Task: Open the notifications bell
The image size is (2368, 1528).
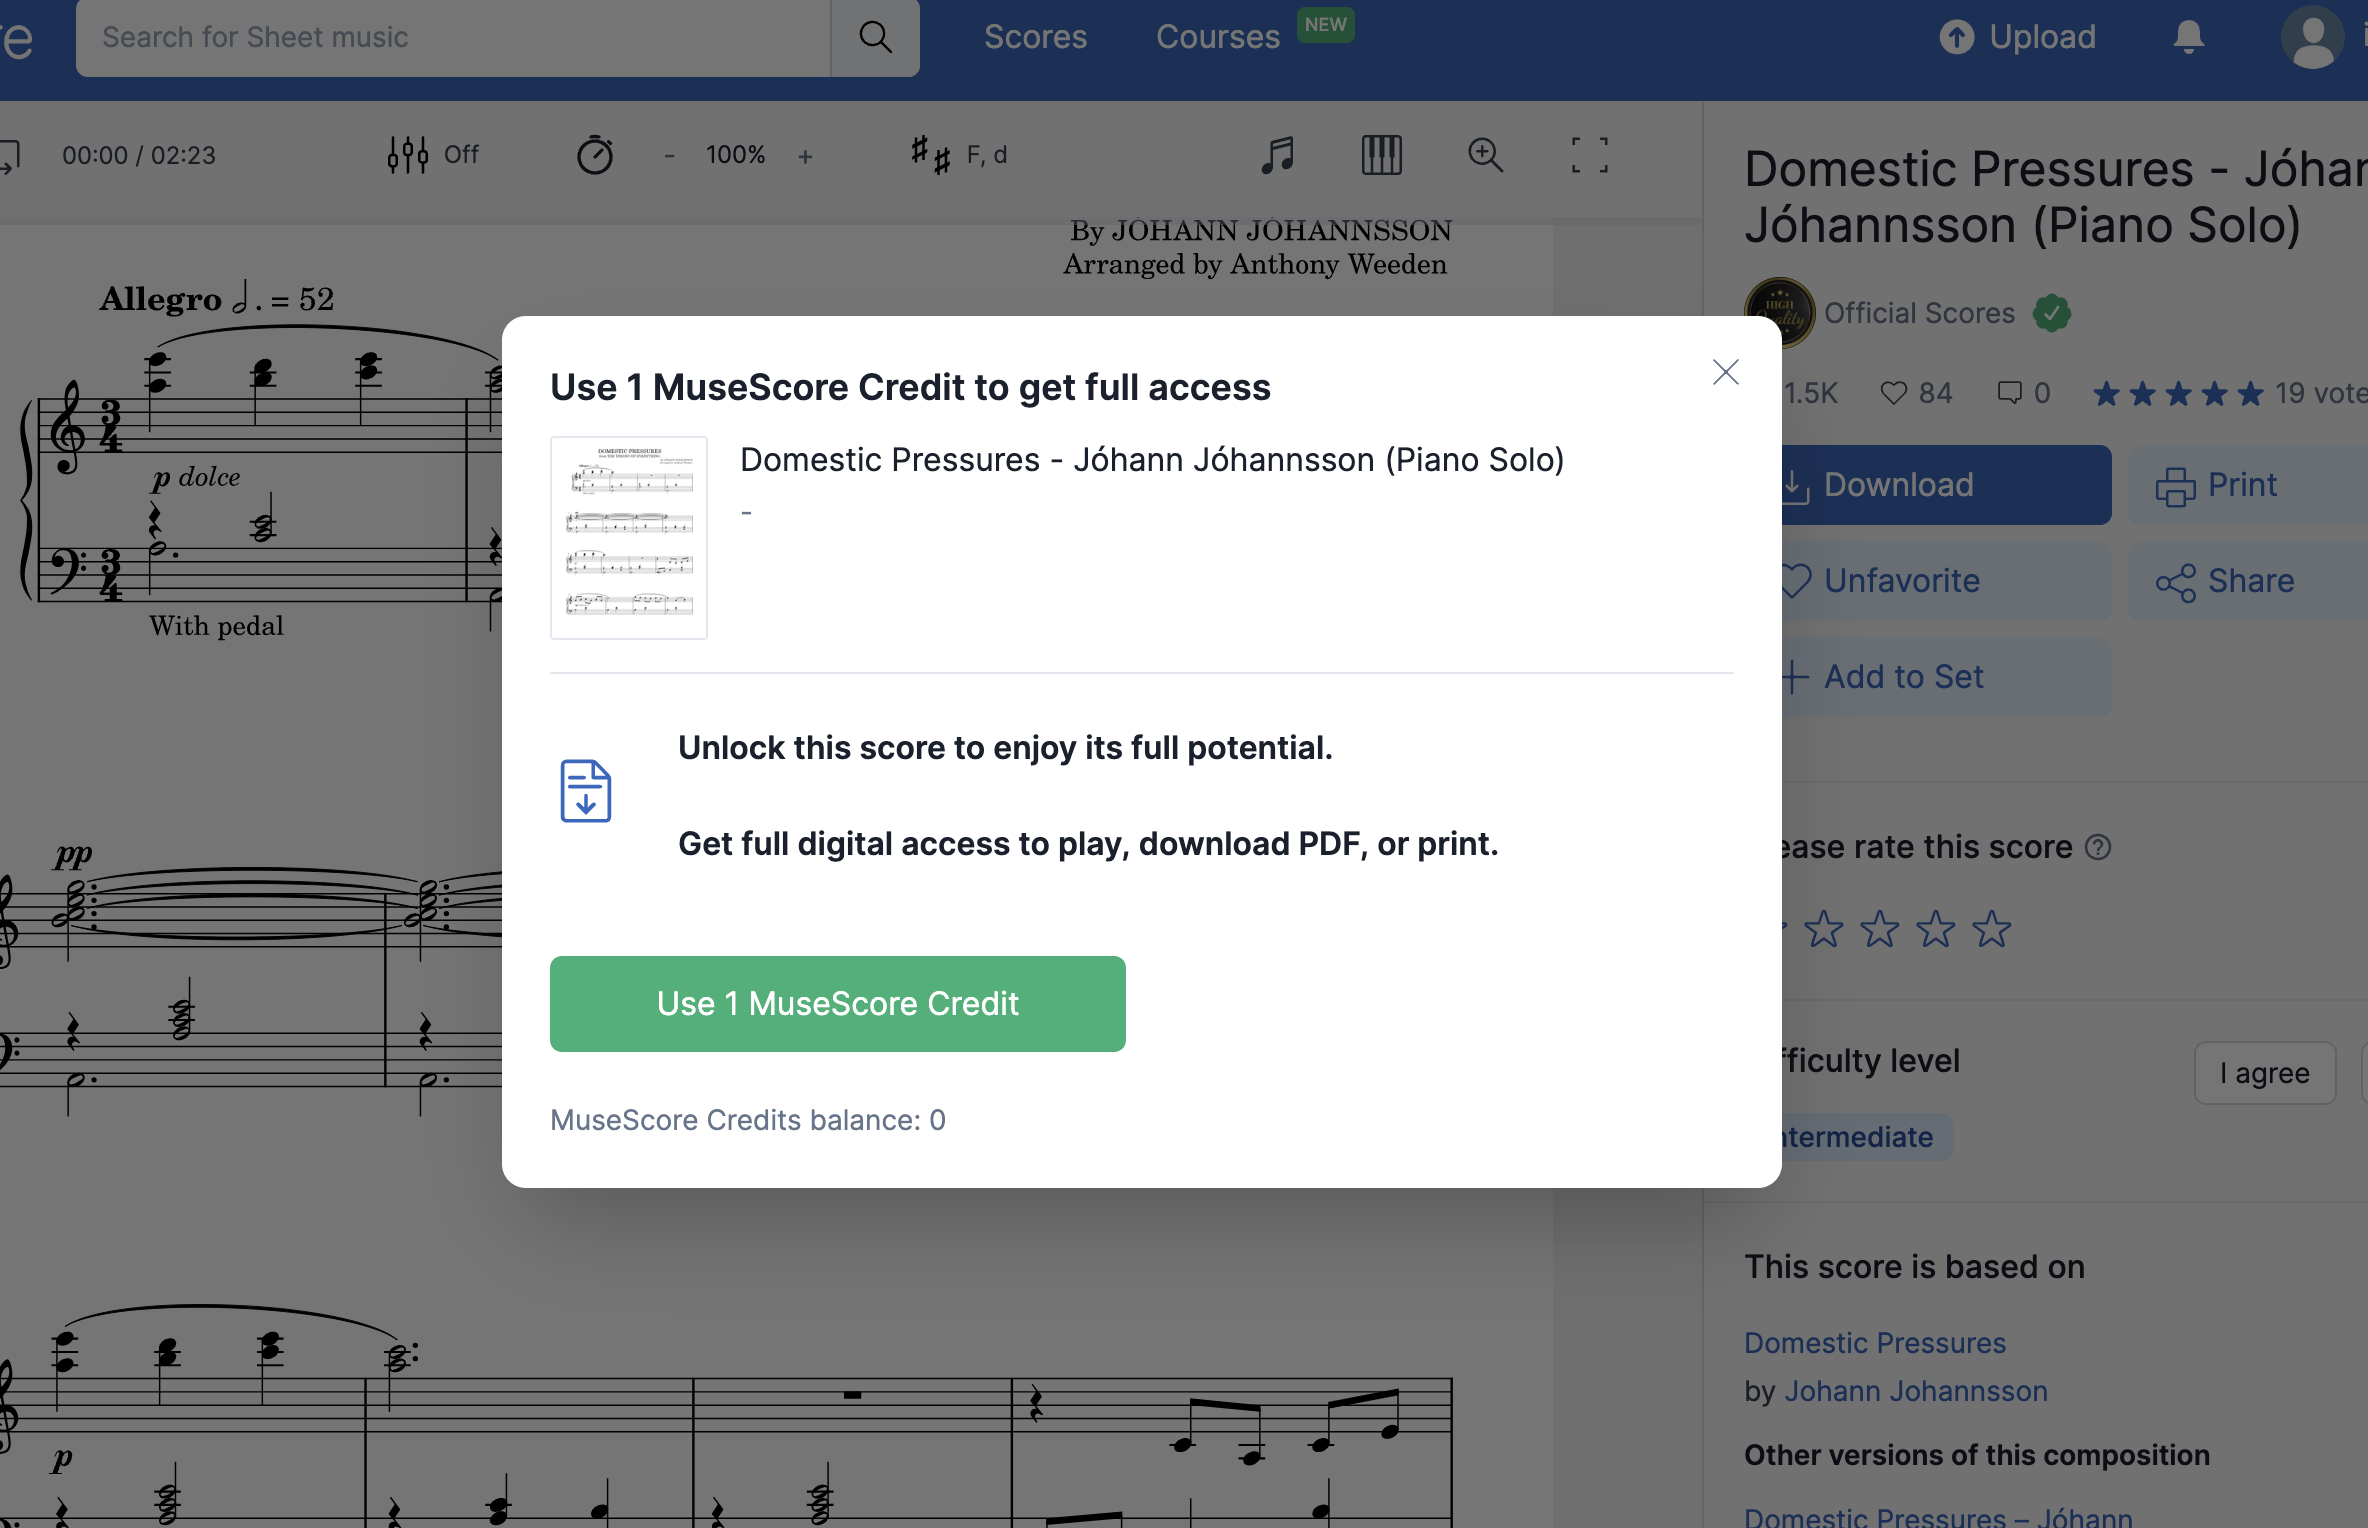Action: [2187, 37]
